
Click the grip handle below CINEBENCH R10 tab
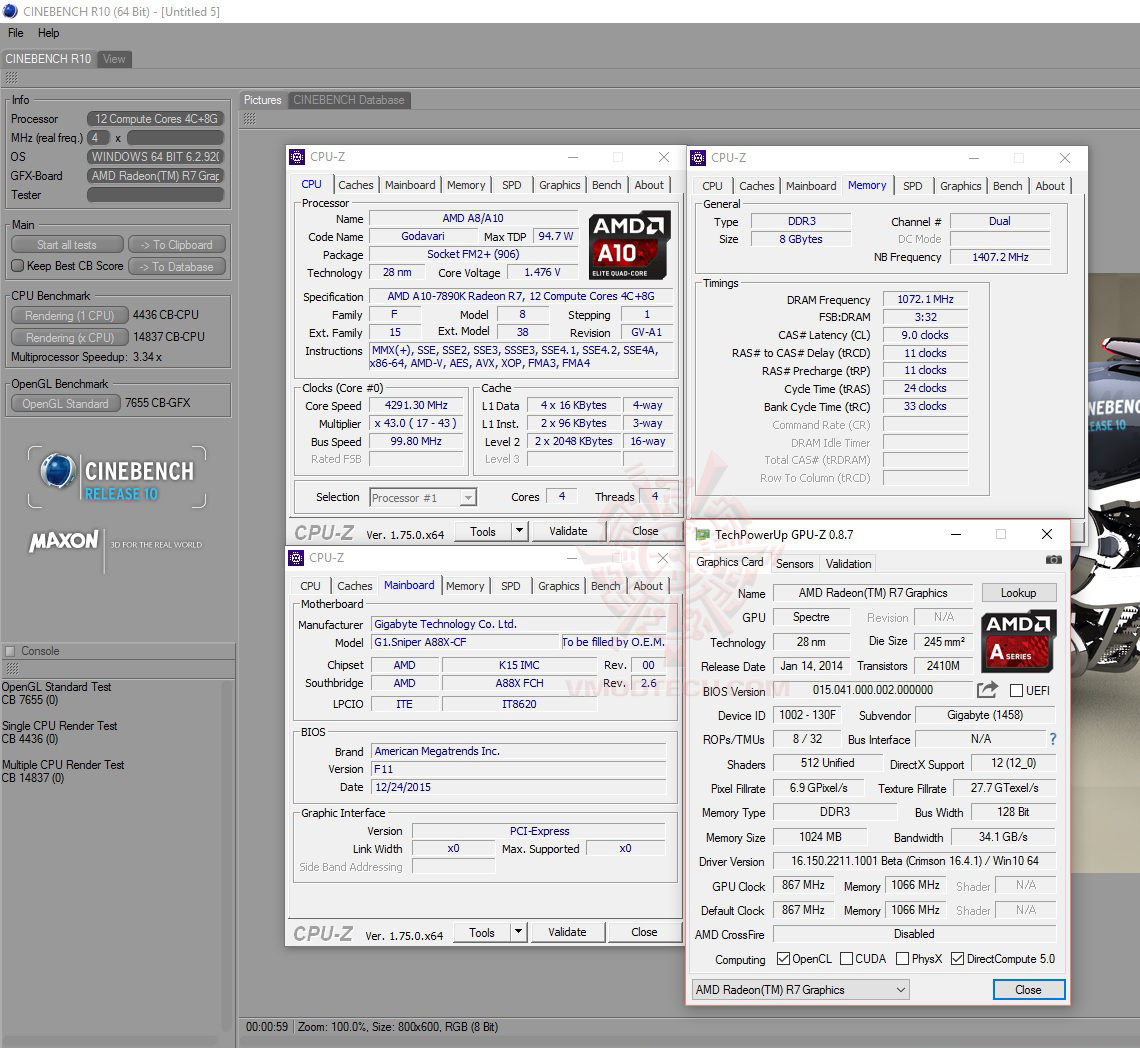point(12,78)
